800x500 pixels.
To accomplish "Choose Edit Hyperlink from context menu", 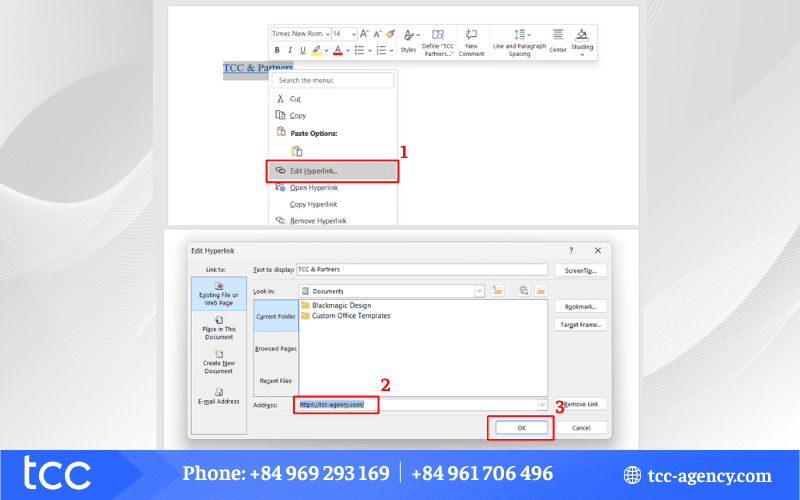I will coord(332,171).
